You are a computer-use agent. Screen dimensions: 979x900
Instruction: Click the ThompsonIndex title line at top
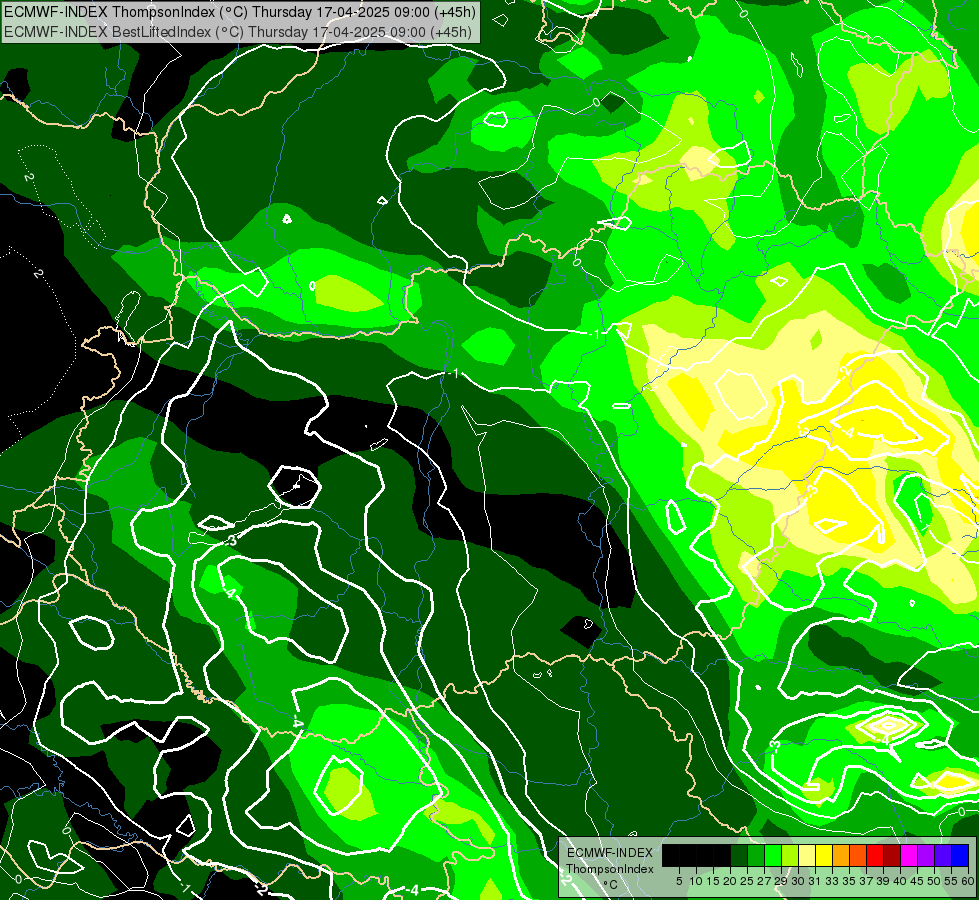240,12
